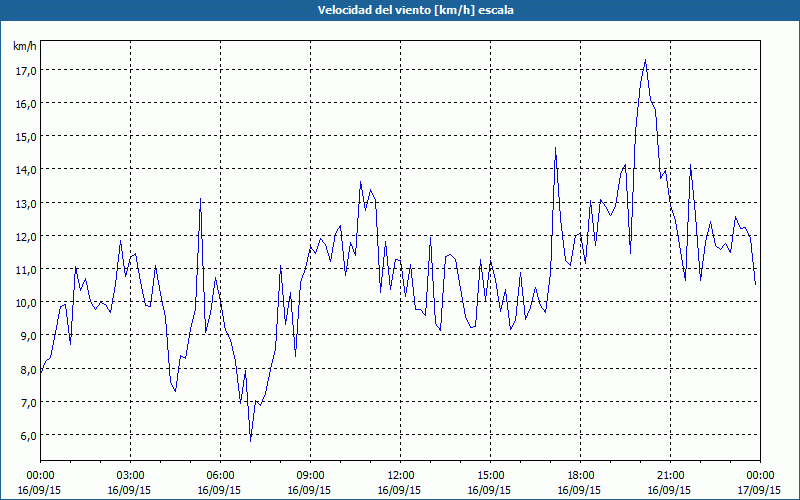Click the 8,0 y-axis value
This screenshot has height=500, width=800.
(x=28, y=369)
